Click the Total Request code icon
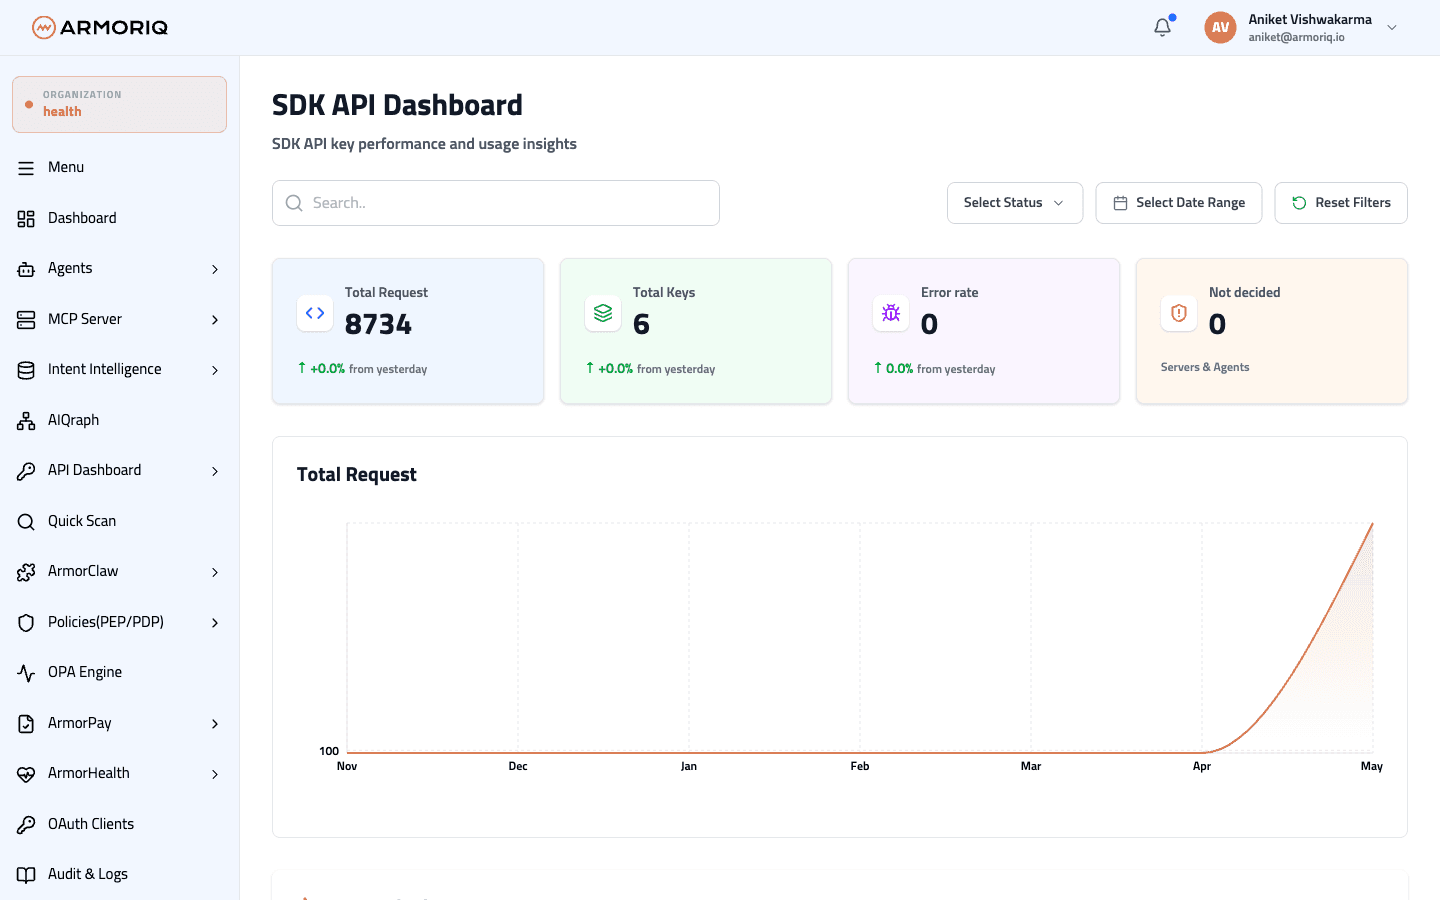The image size is (1440, 900). [315, 313]
